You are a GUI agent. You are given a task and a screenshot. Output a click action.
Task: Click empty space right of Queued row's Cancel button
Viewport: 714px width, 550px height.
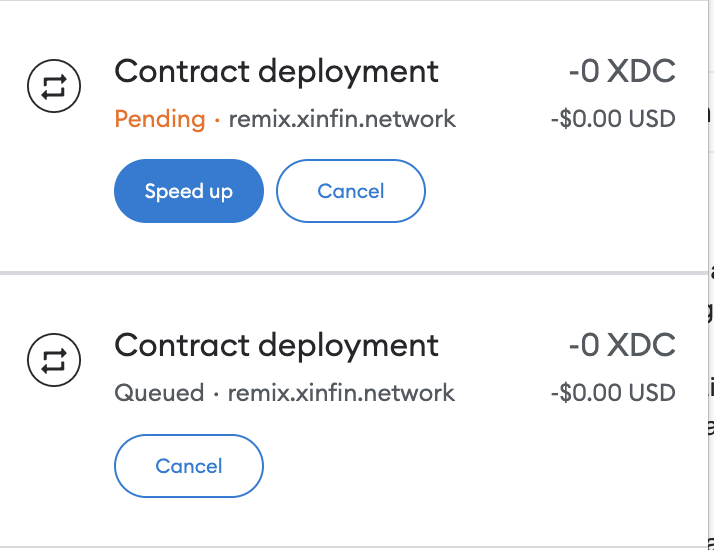pos(483,466)
